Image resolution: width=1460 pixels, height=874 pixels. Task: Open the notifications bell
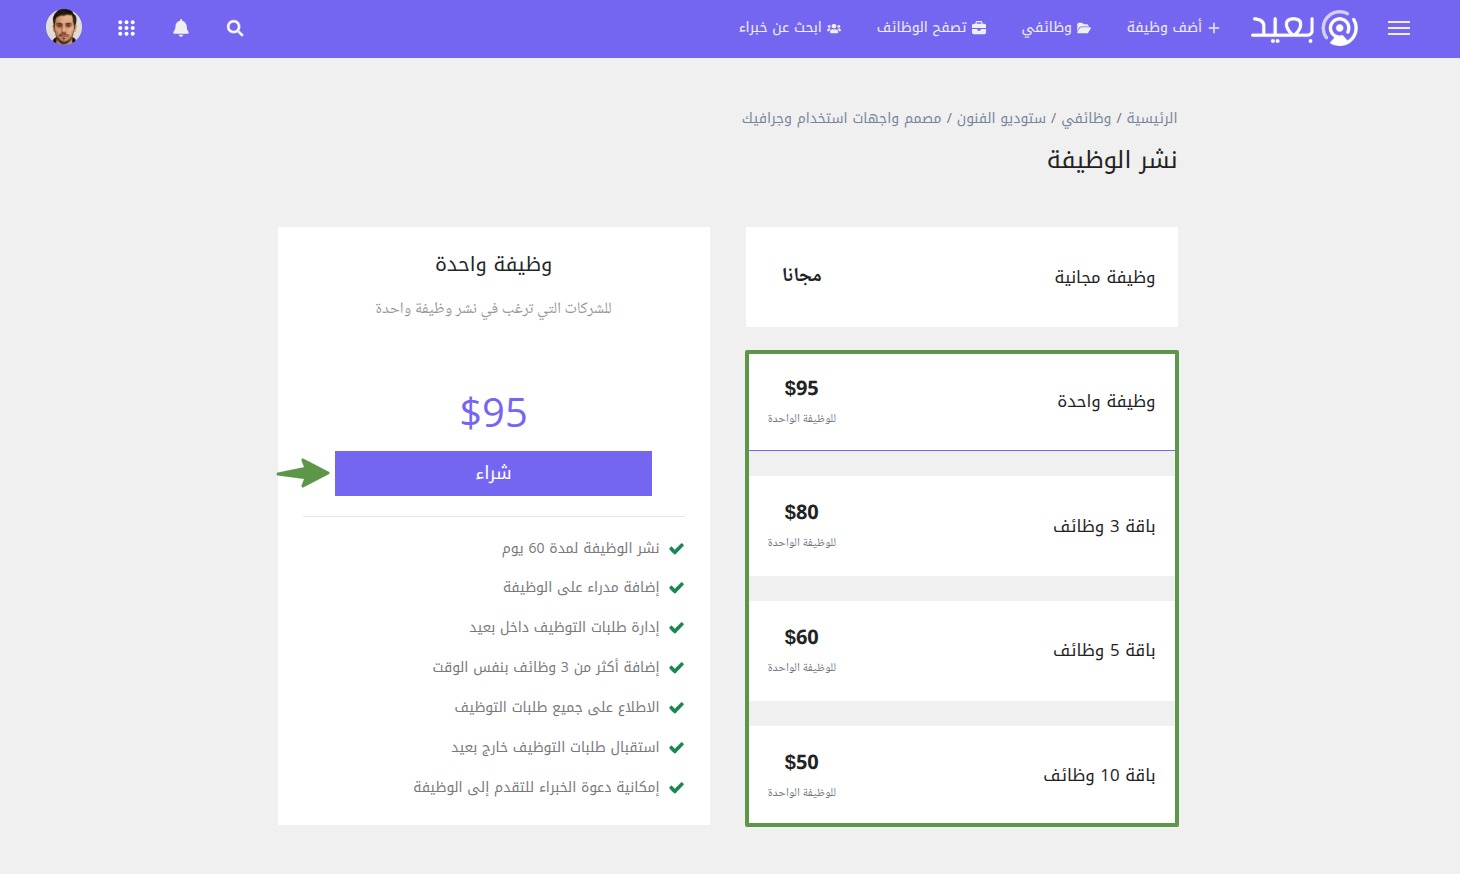point(181,29)
